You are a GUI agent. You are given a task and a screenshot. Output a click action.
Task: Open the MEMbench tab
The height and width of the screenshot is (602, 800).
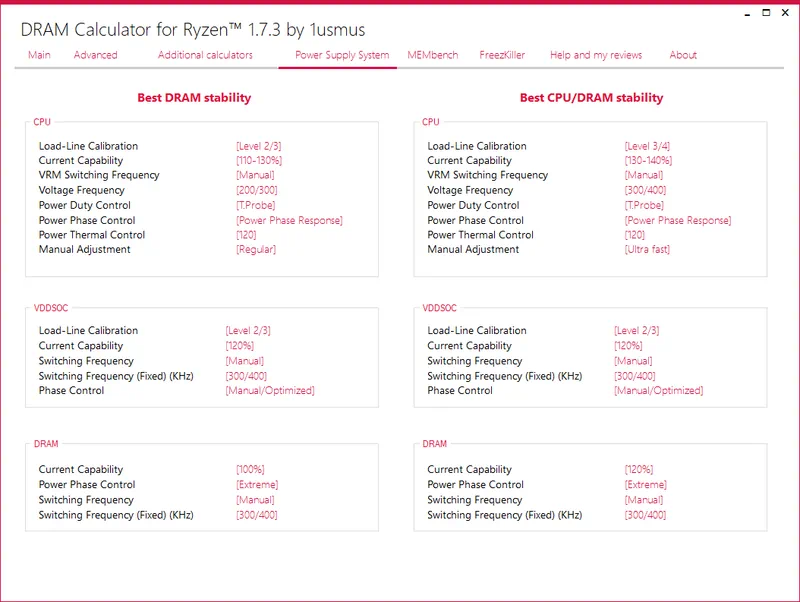433,55
